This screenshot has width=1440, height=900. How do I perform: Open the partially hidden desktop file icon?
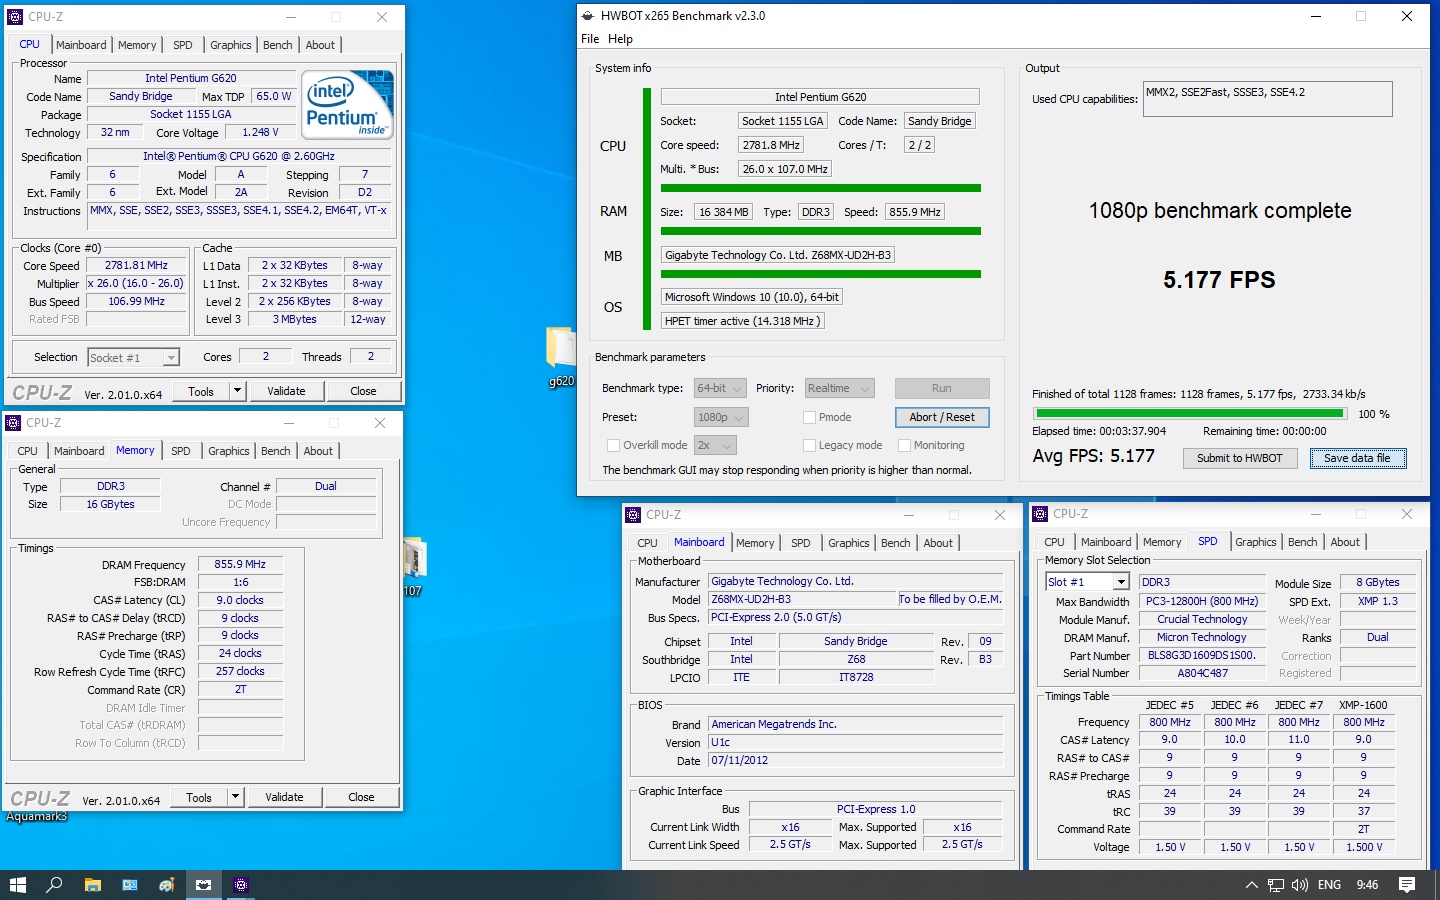point(414,567)
